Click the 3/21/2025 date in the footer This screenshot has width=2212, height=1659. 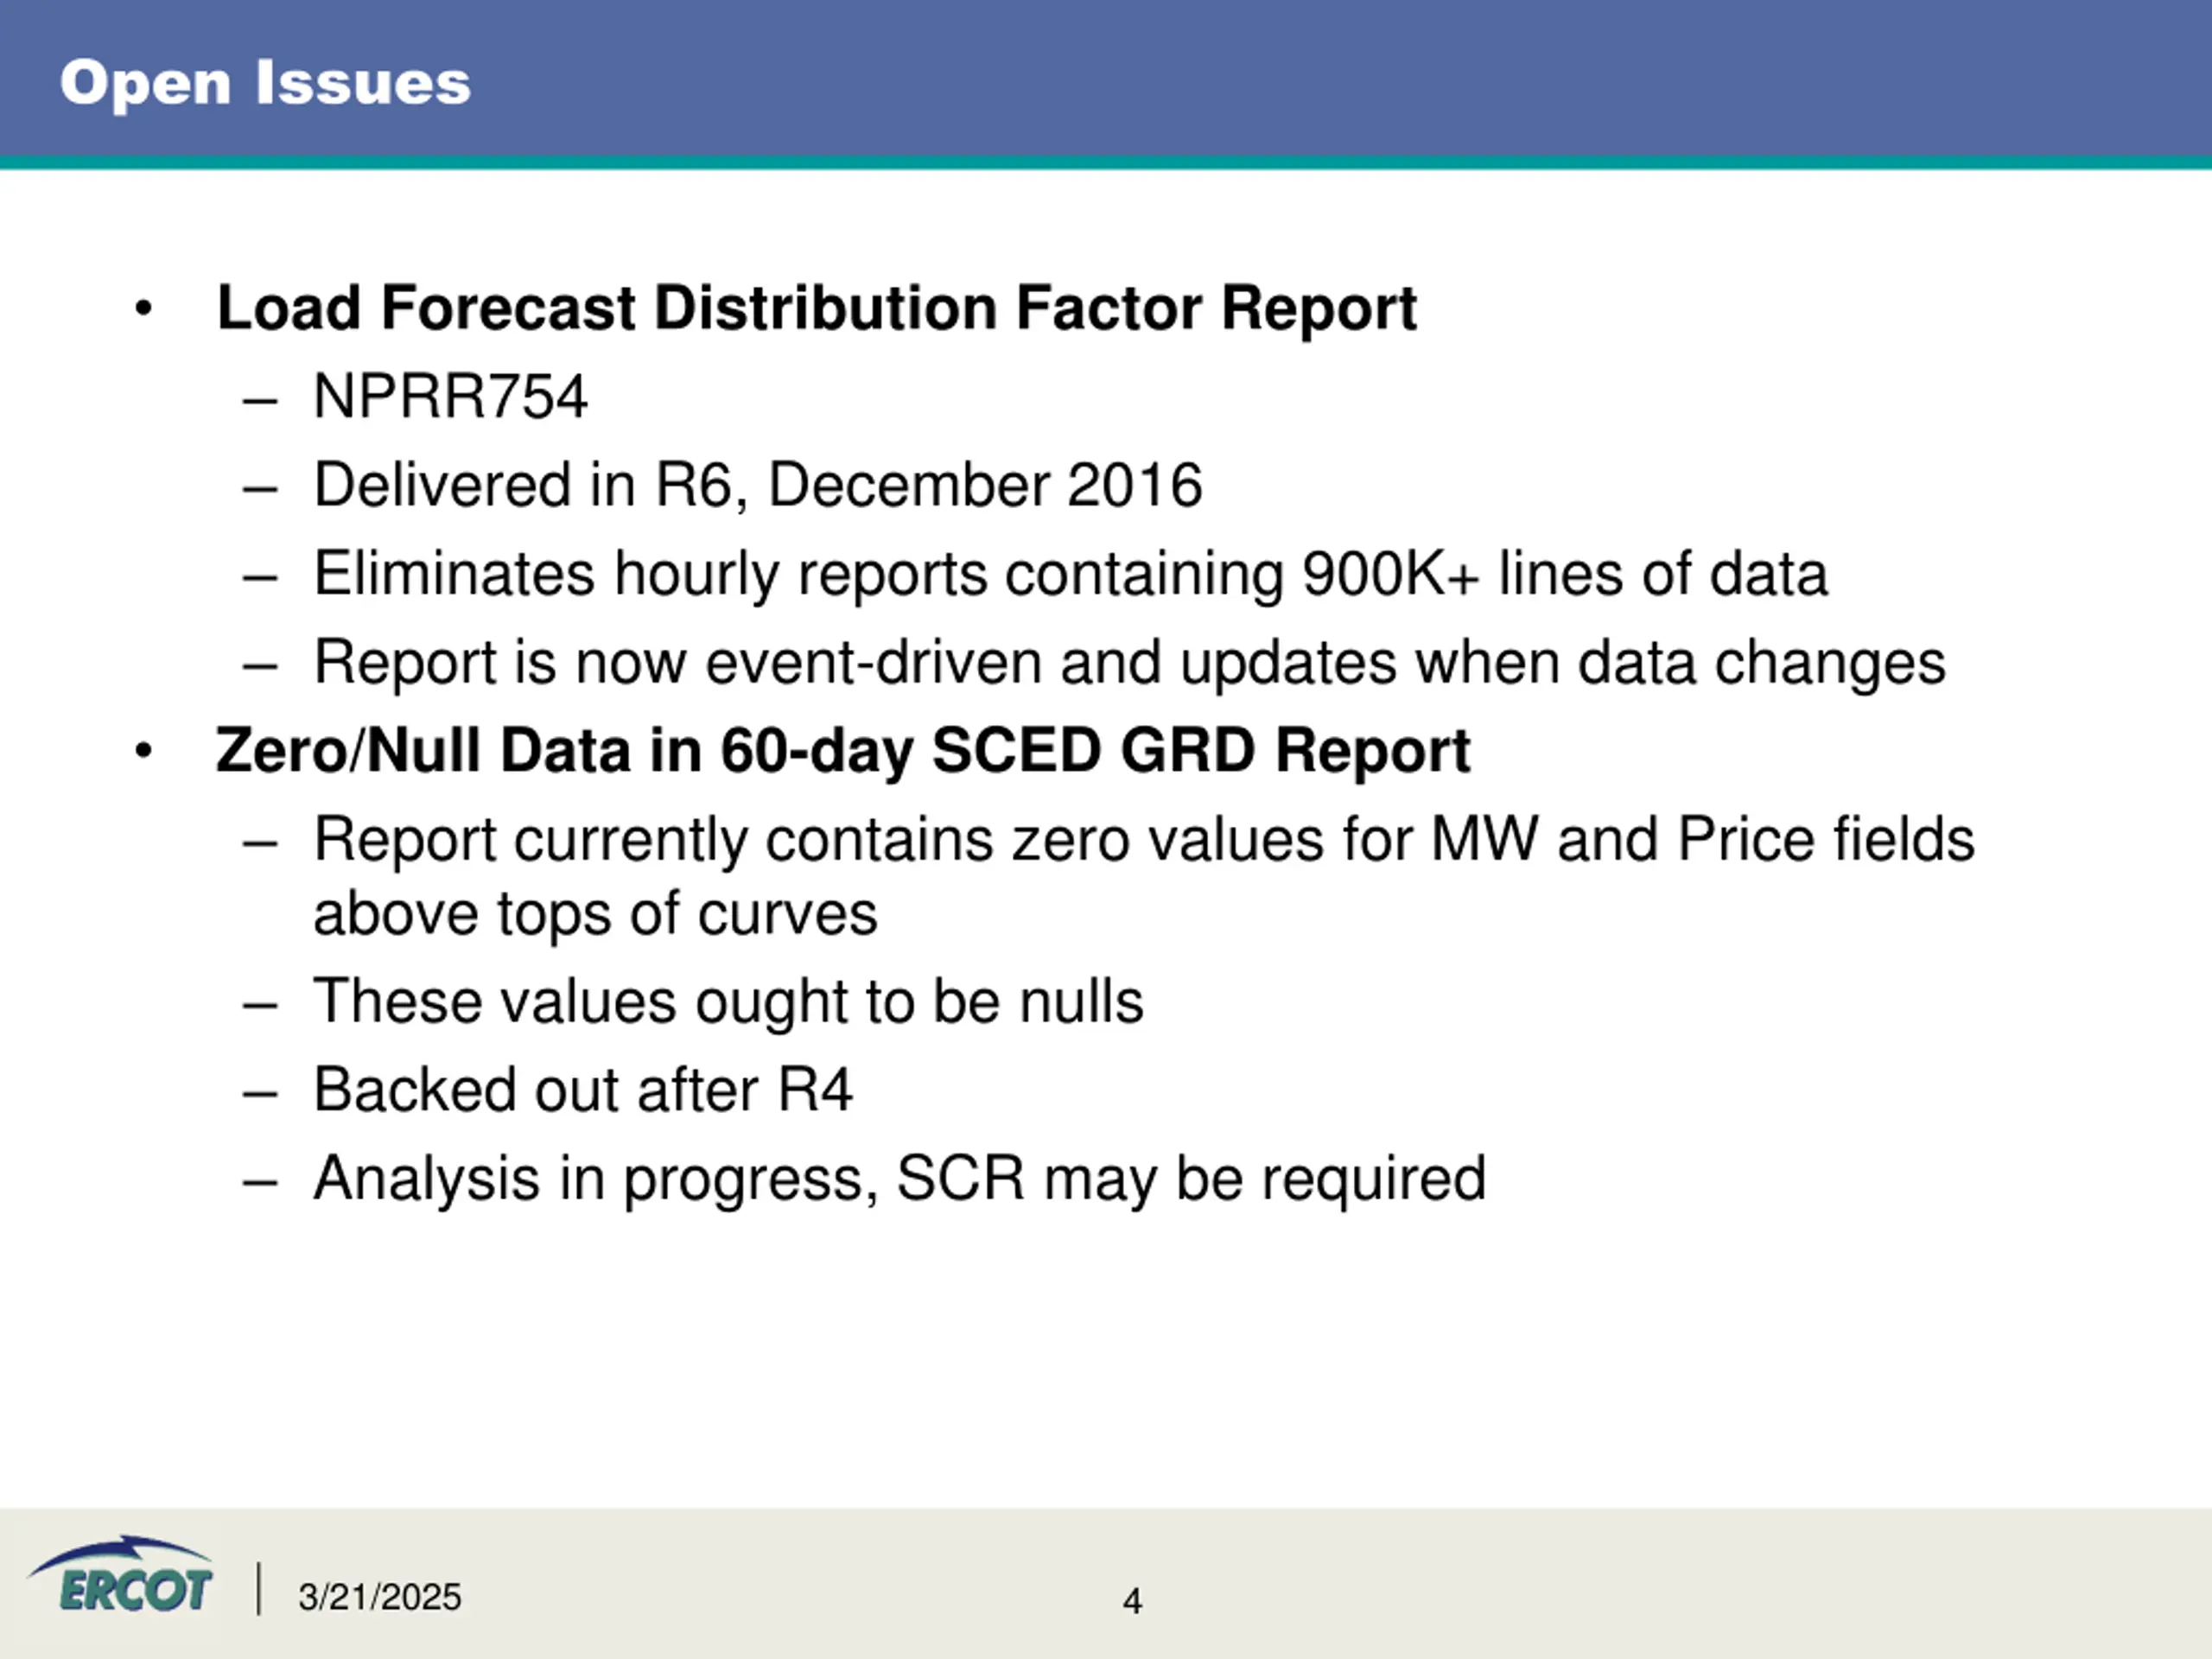click(380, 1597)
